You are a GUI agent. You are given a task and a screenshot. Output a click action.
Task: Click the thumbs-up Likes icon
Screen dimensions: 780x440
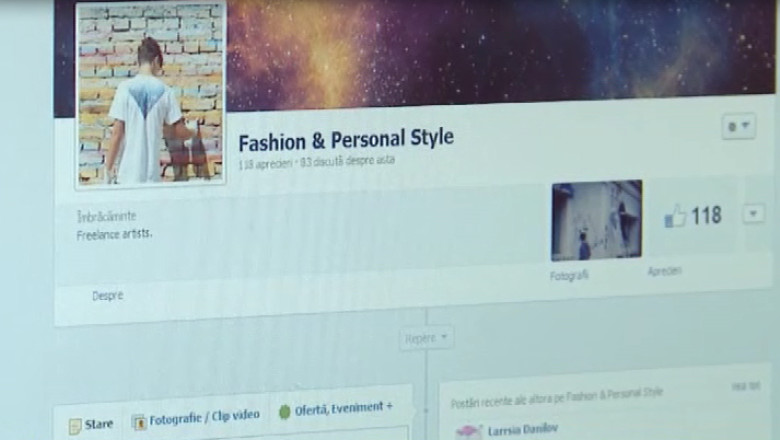(x=675, y=216)
